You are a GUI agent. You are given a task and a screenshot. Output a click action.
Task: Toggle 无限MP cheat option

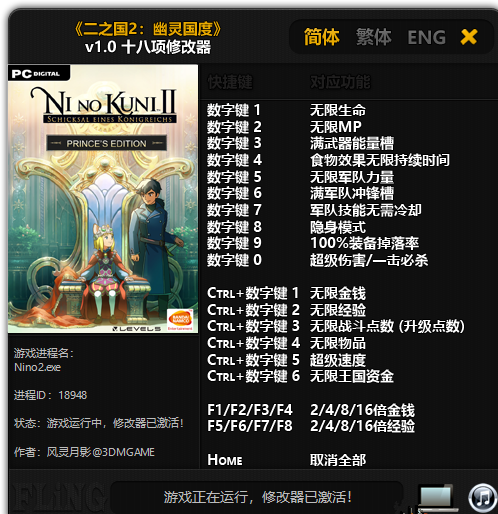[x=336, y=127]
